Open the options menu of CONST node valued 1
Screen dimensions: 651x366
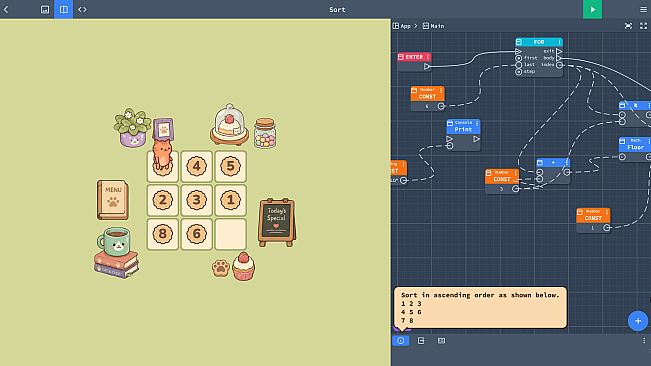coord(607,212)
